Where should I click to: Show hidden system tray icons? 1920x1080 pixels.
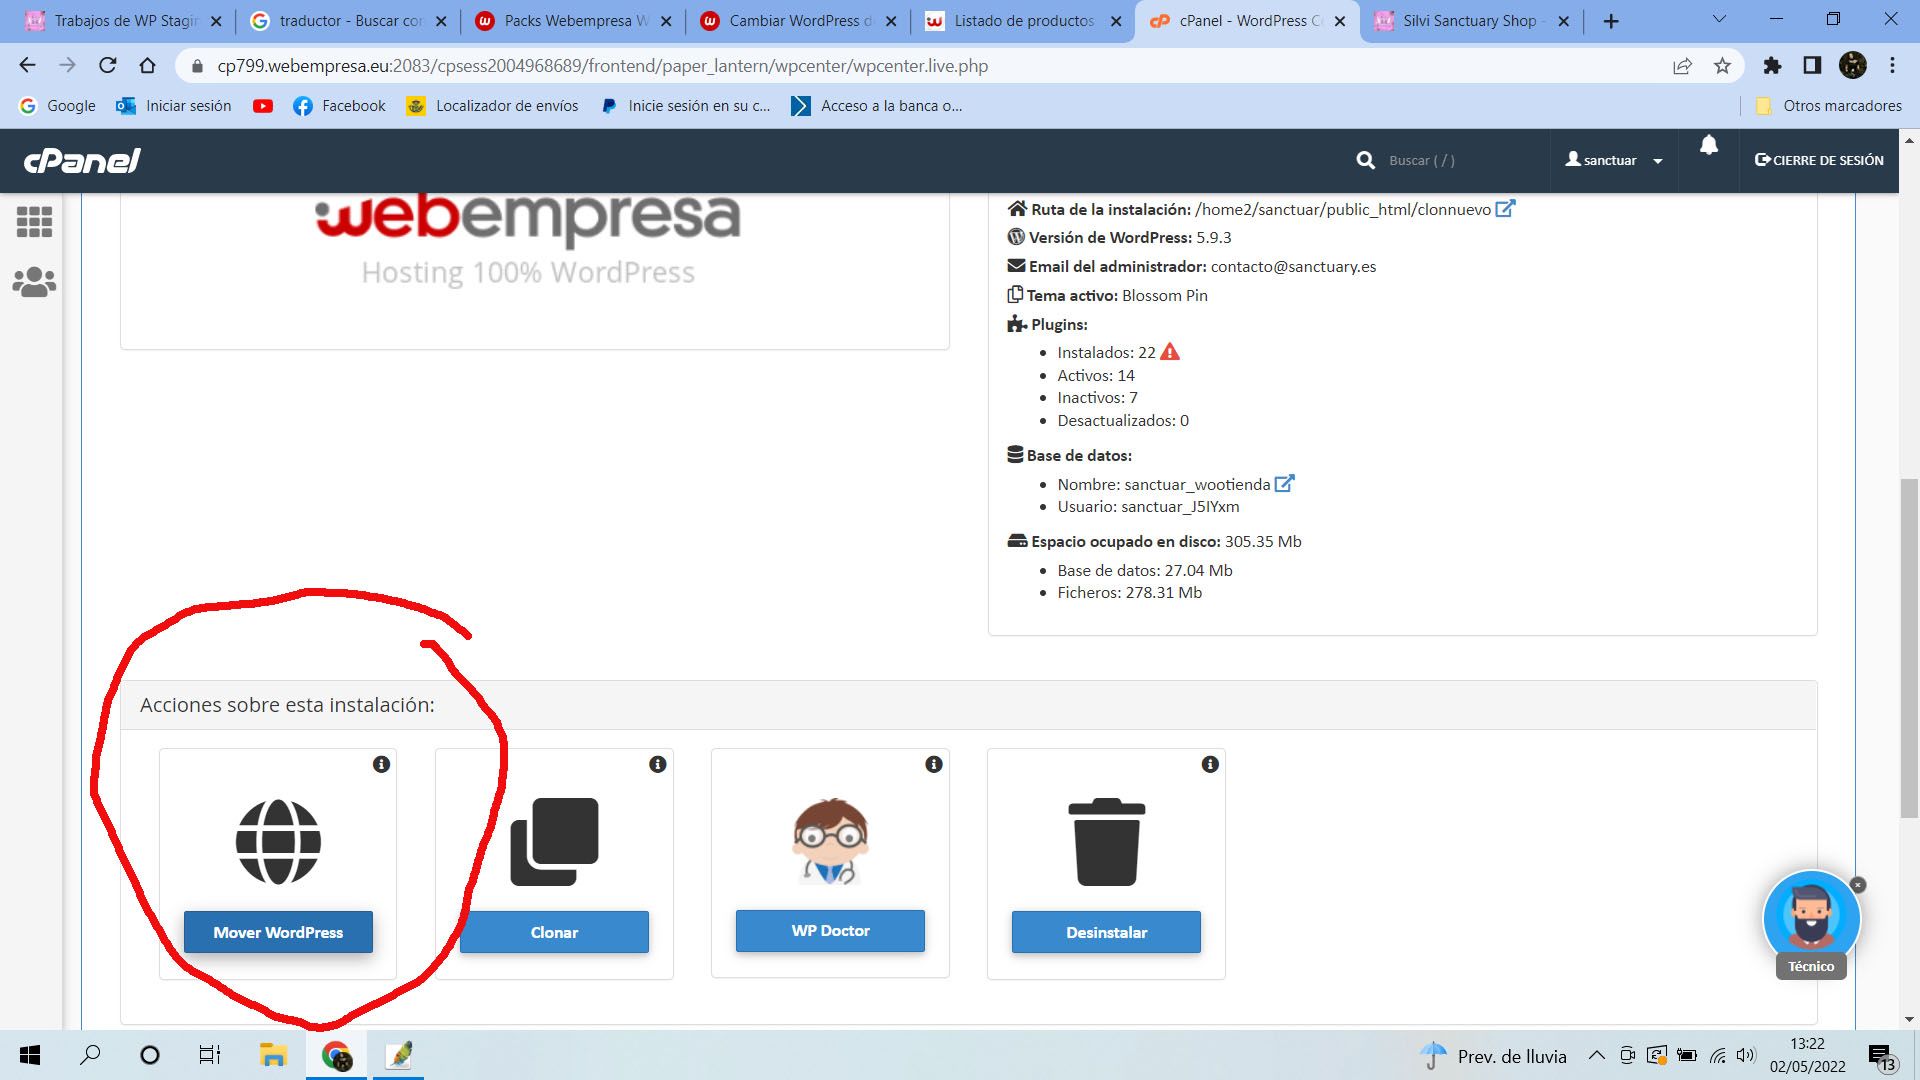1597,1056
